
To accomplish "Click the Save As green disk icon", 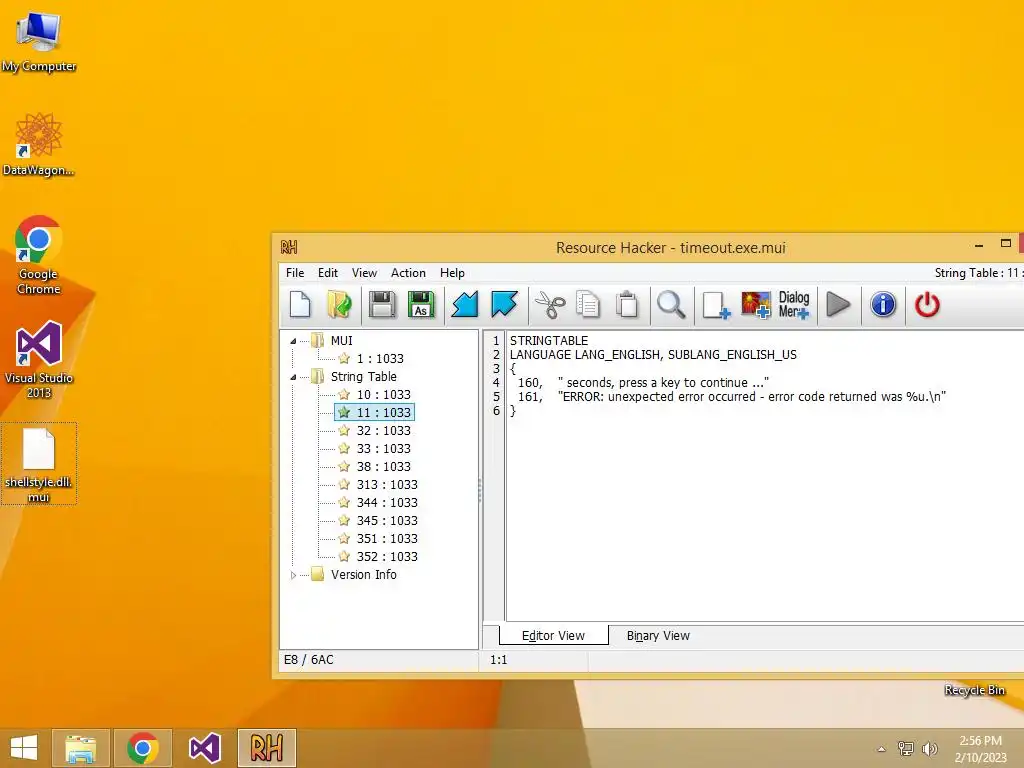I will [x=421, y=305].
